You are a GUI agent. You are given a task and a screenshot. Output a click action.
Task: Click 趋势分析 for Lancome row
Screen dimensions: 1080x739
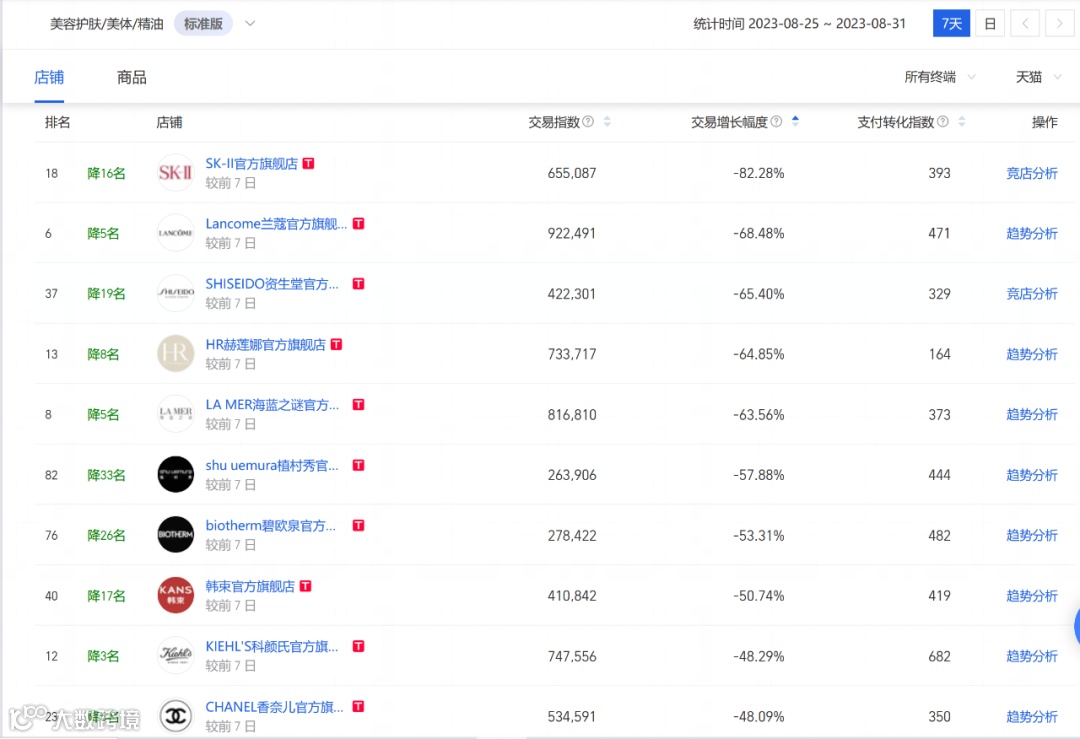pos(1031,233)
